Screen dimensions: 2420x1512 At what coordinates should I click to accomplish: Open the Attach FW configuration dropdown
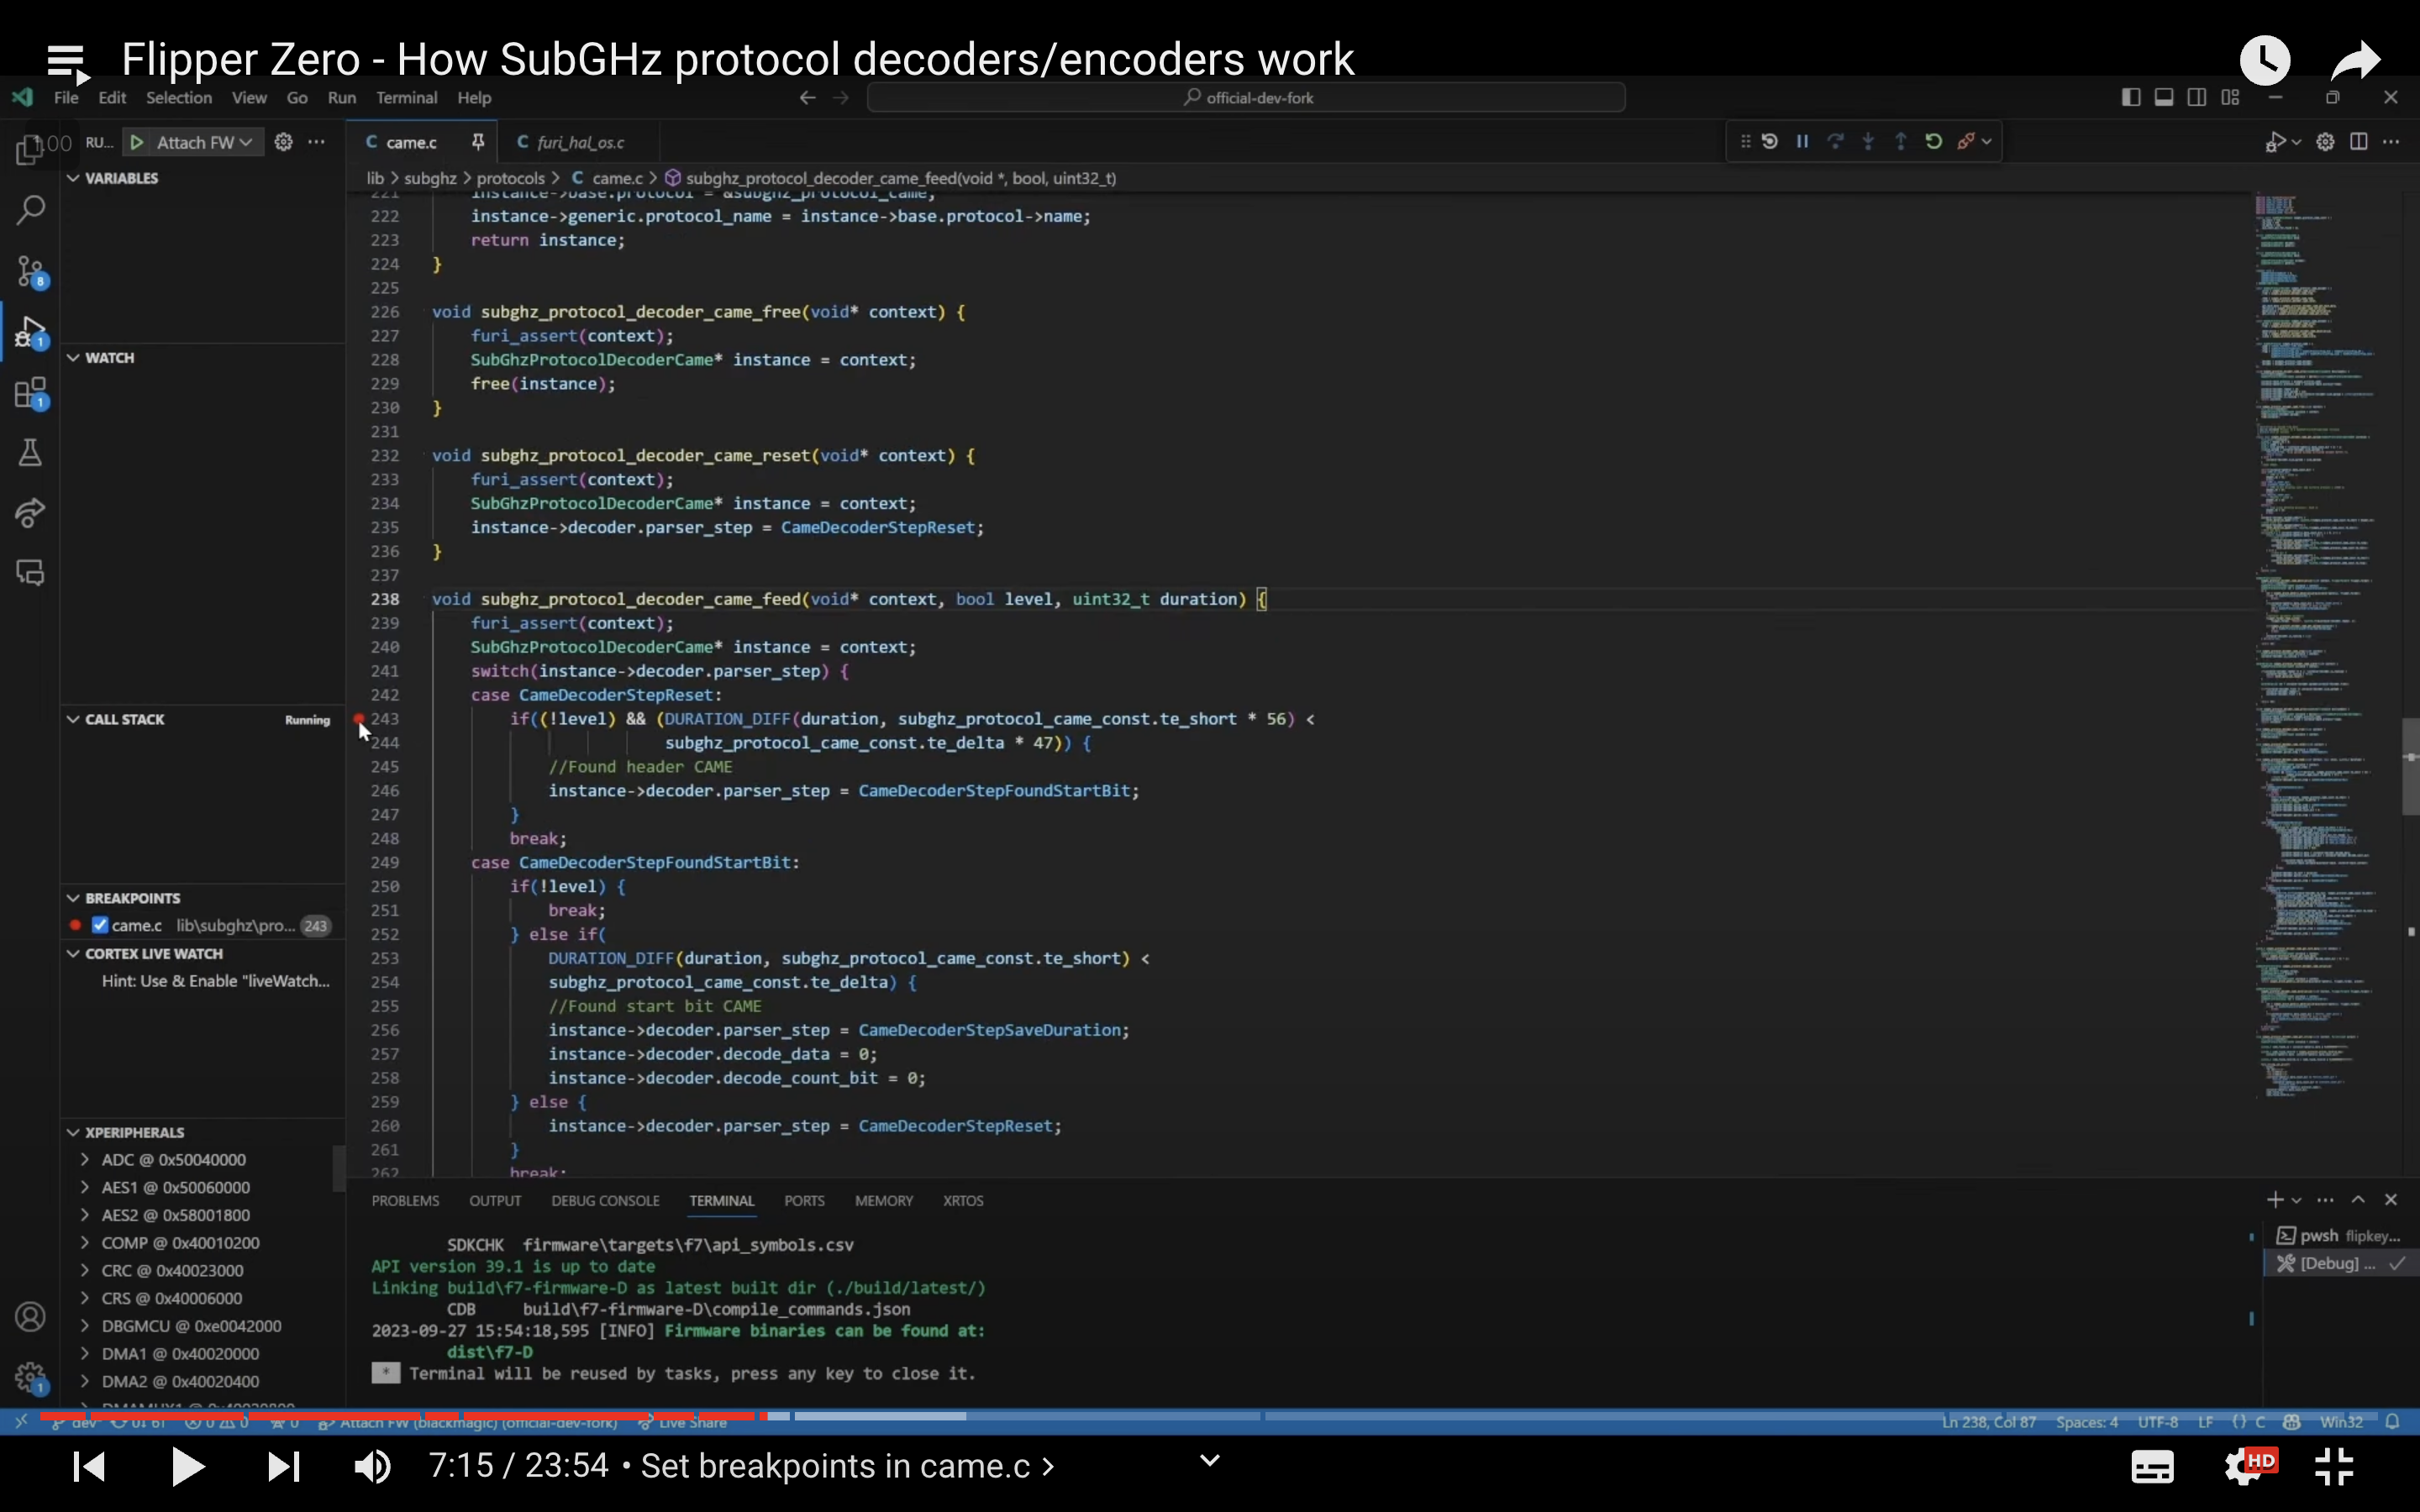tap(247, 142)
